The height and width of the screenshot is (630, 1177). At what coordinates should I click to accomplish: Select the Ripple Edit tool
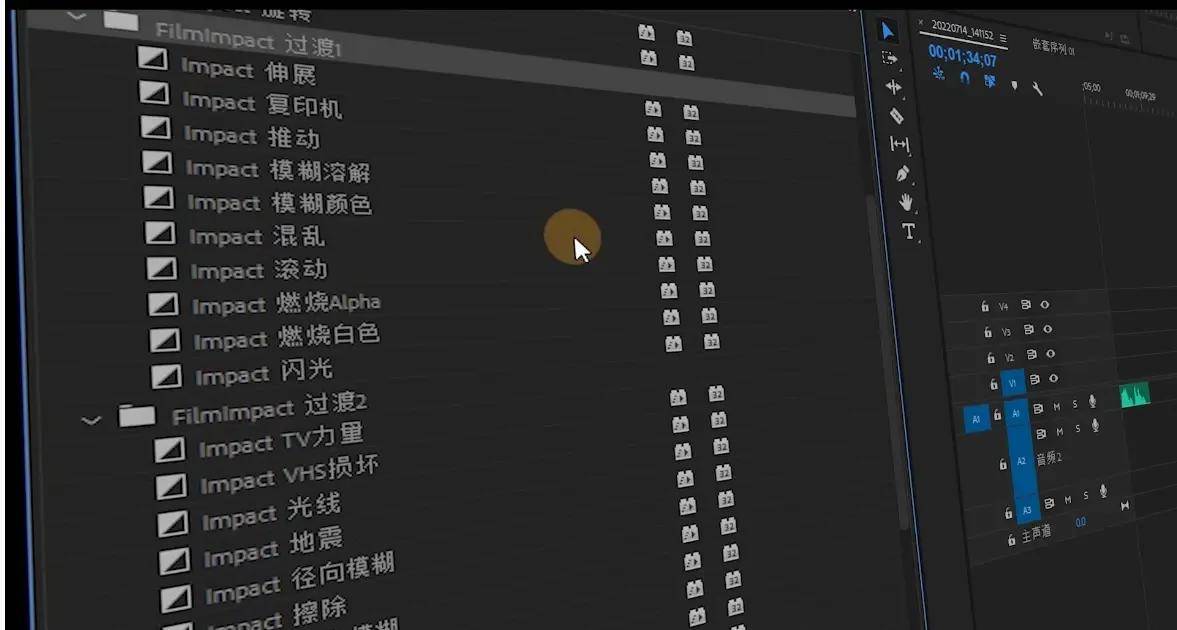click(893, 87)
